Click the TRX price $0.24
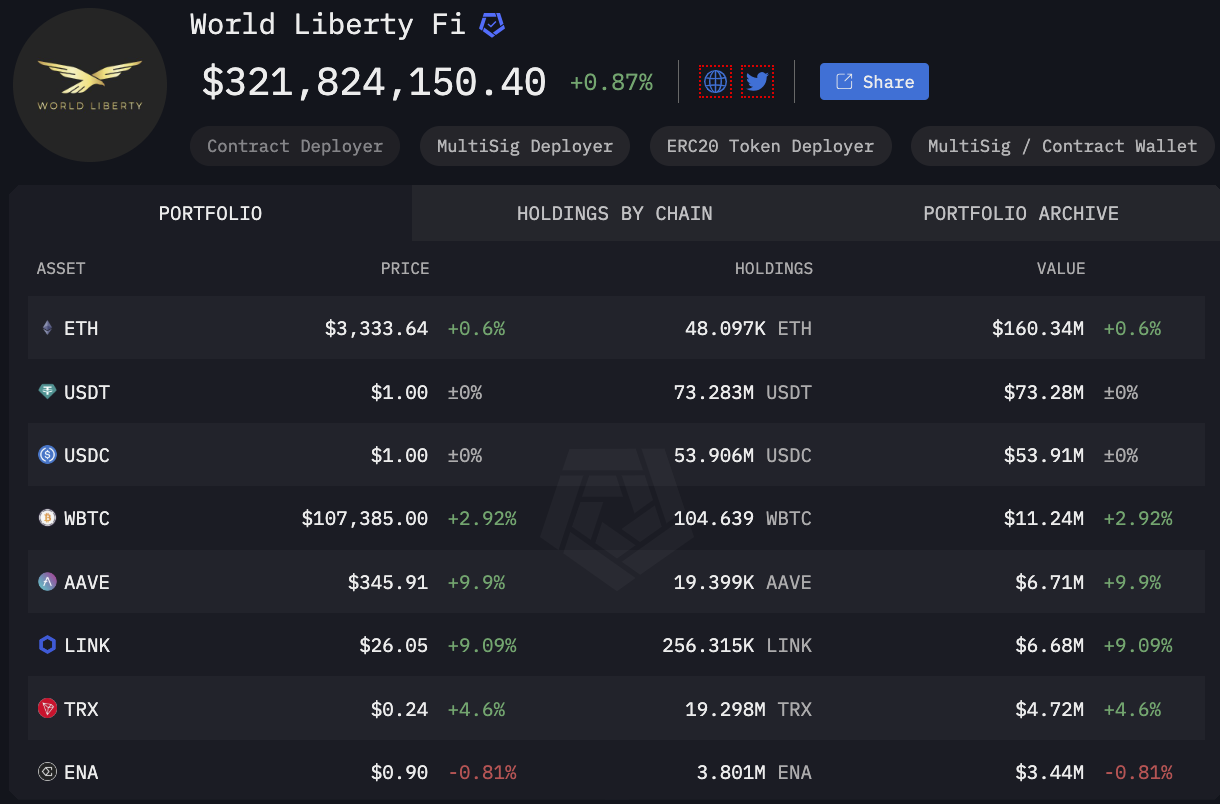This screenshot has width=1220, height=804. coord(399,709)
